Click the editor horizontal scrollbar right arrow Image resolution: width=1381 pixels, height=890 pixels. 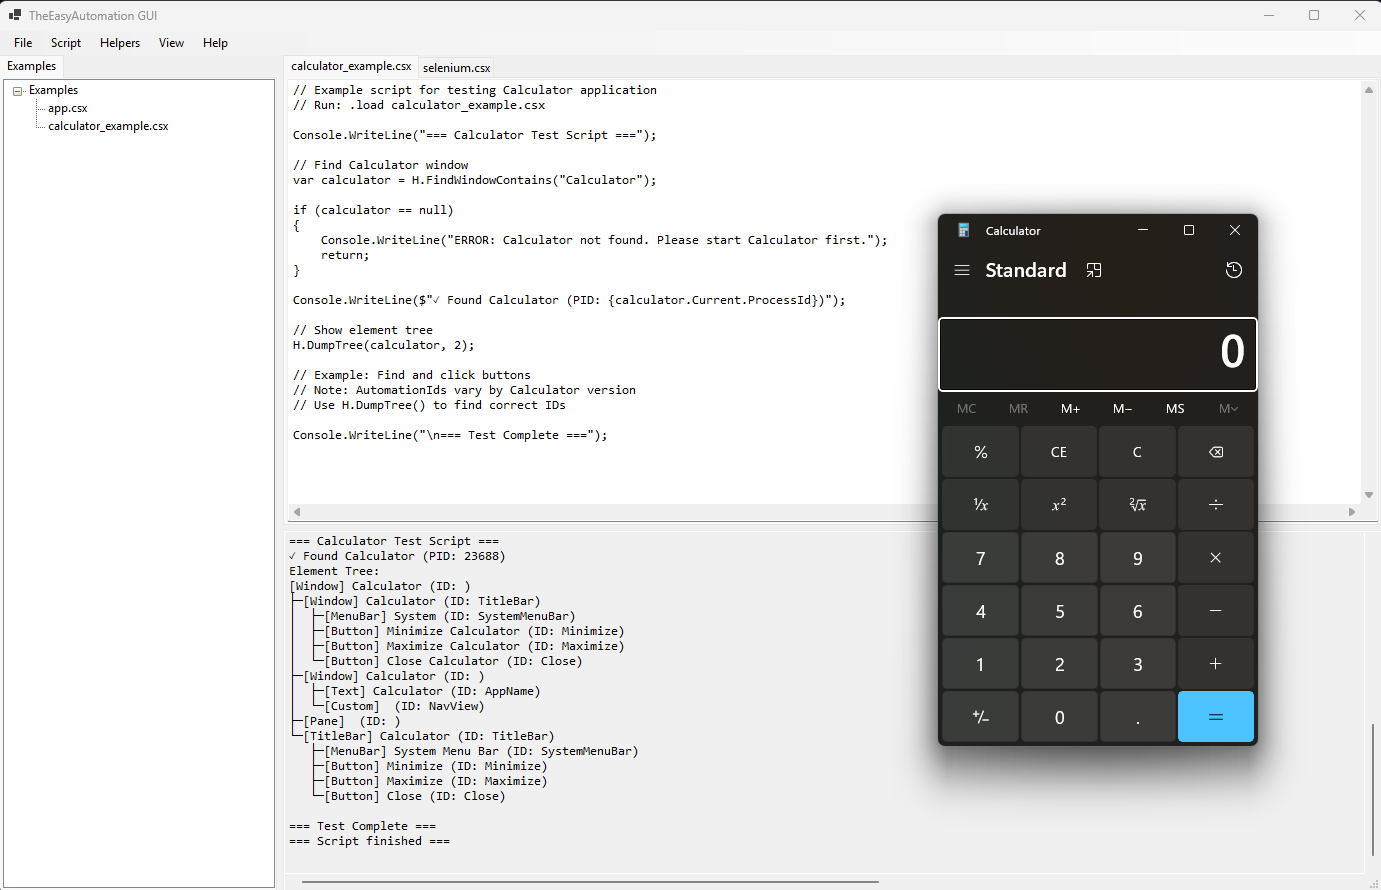(x=1352, y=512)
